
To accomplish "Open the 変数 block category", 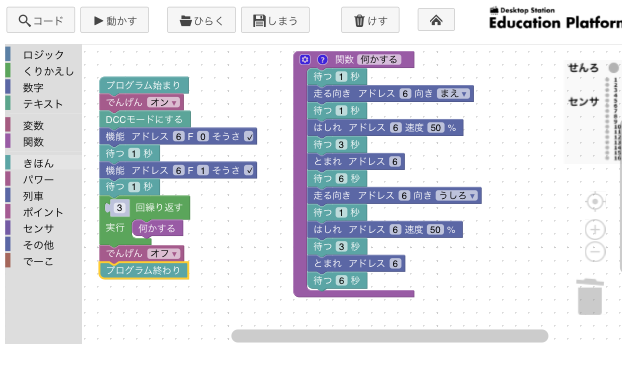I will click(x=43, y=125).
